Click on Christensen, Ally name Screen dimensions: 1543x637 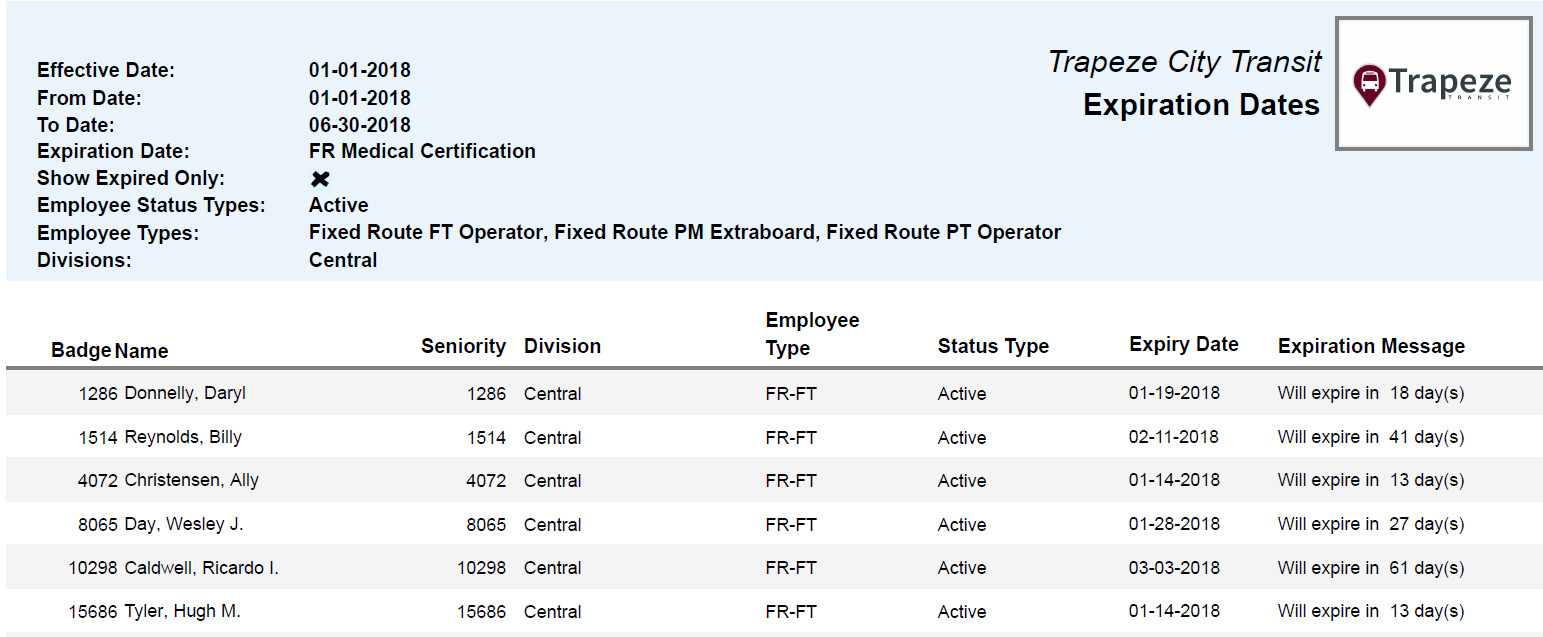[x=191, y=480]
